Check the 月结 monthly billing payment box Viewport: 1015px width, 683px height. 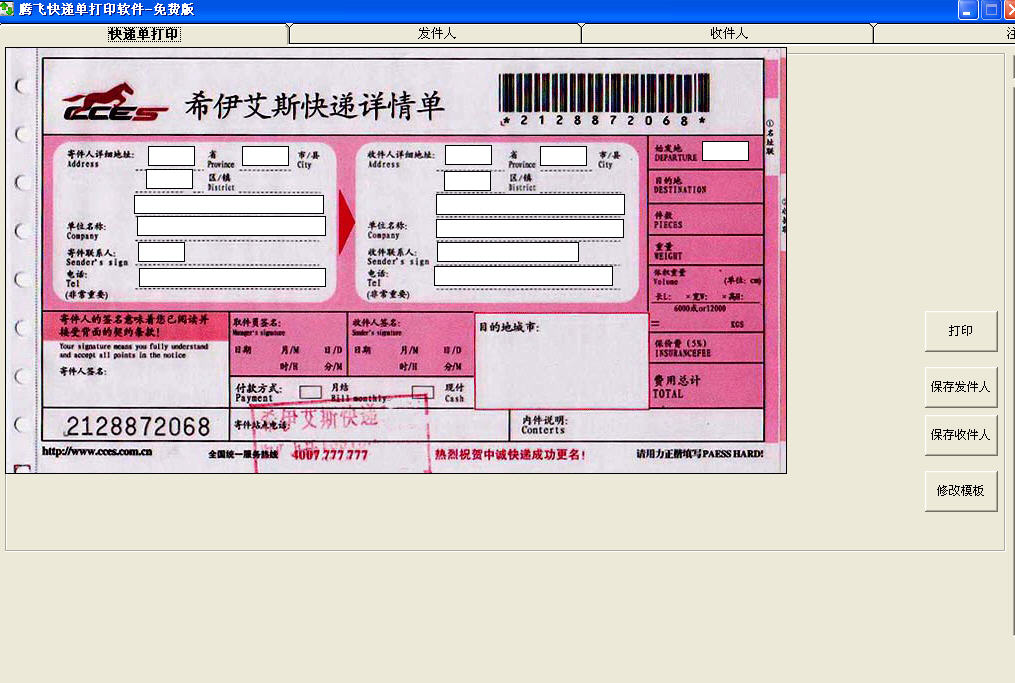310,391
